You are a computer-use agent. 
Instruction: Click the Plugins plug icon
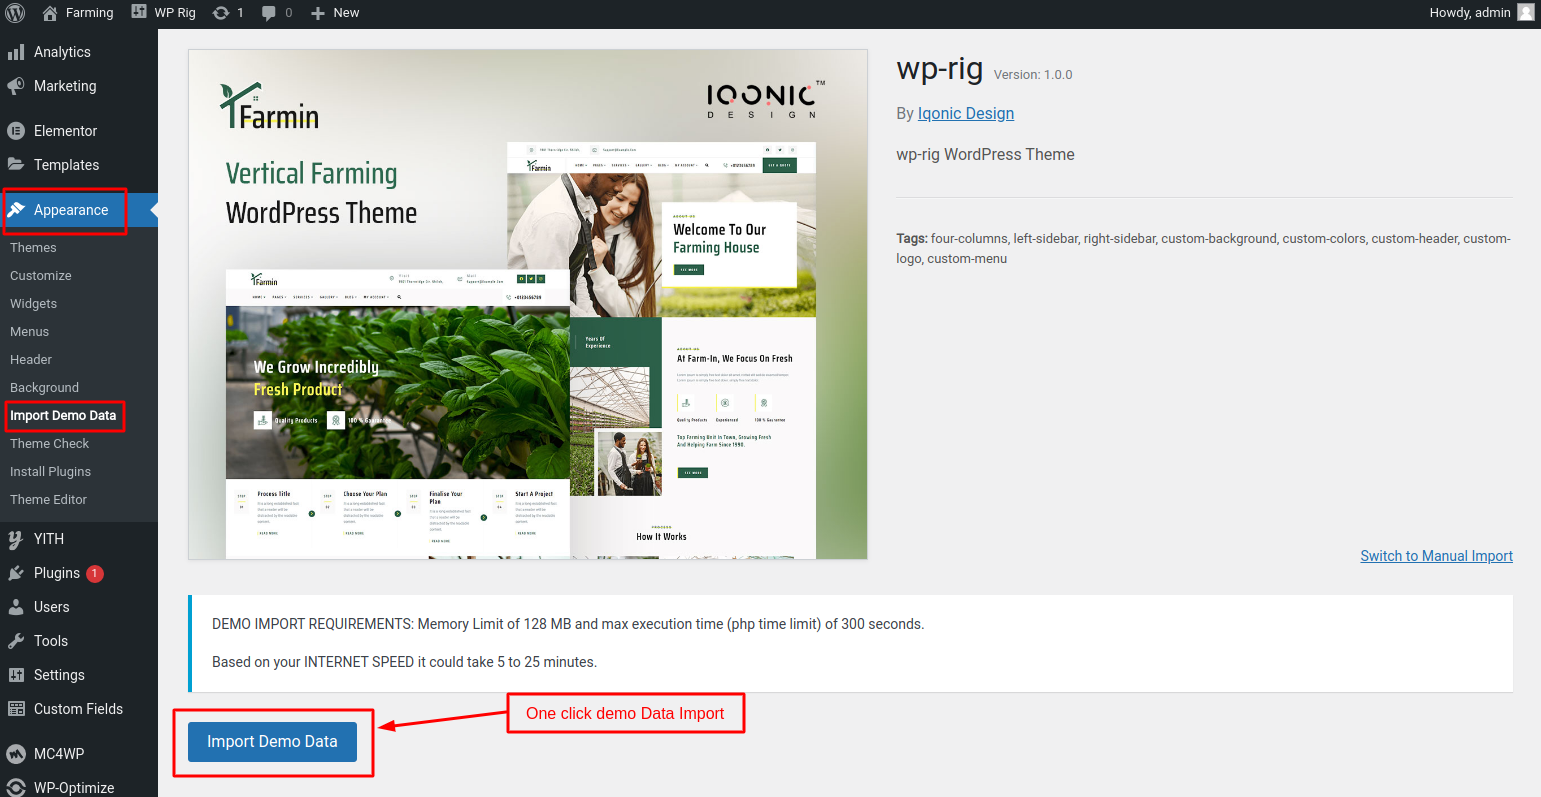16,573
